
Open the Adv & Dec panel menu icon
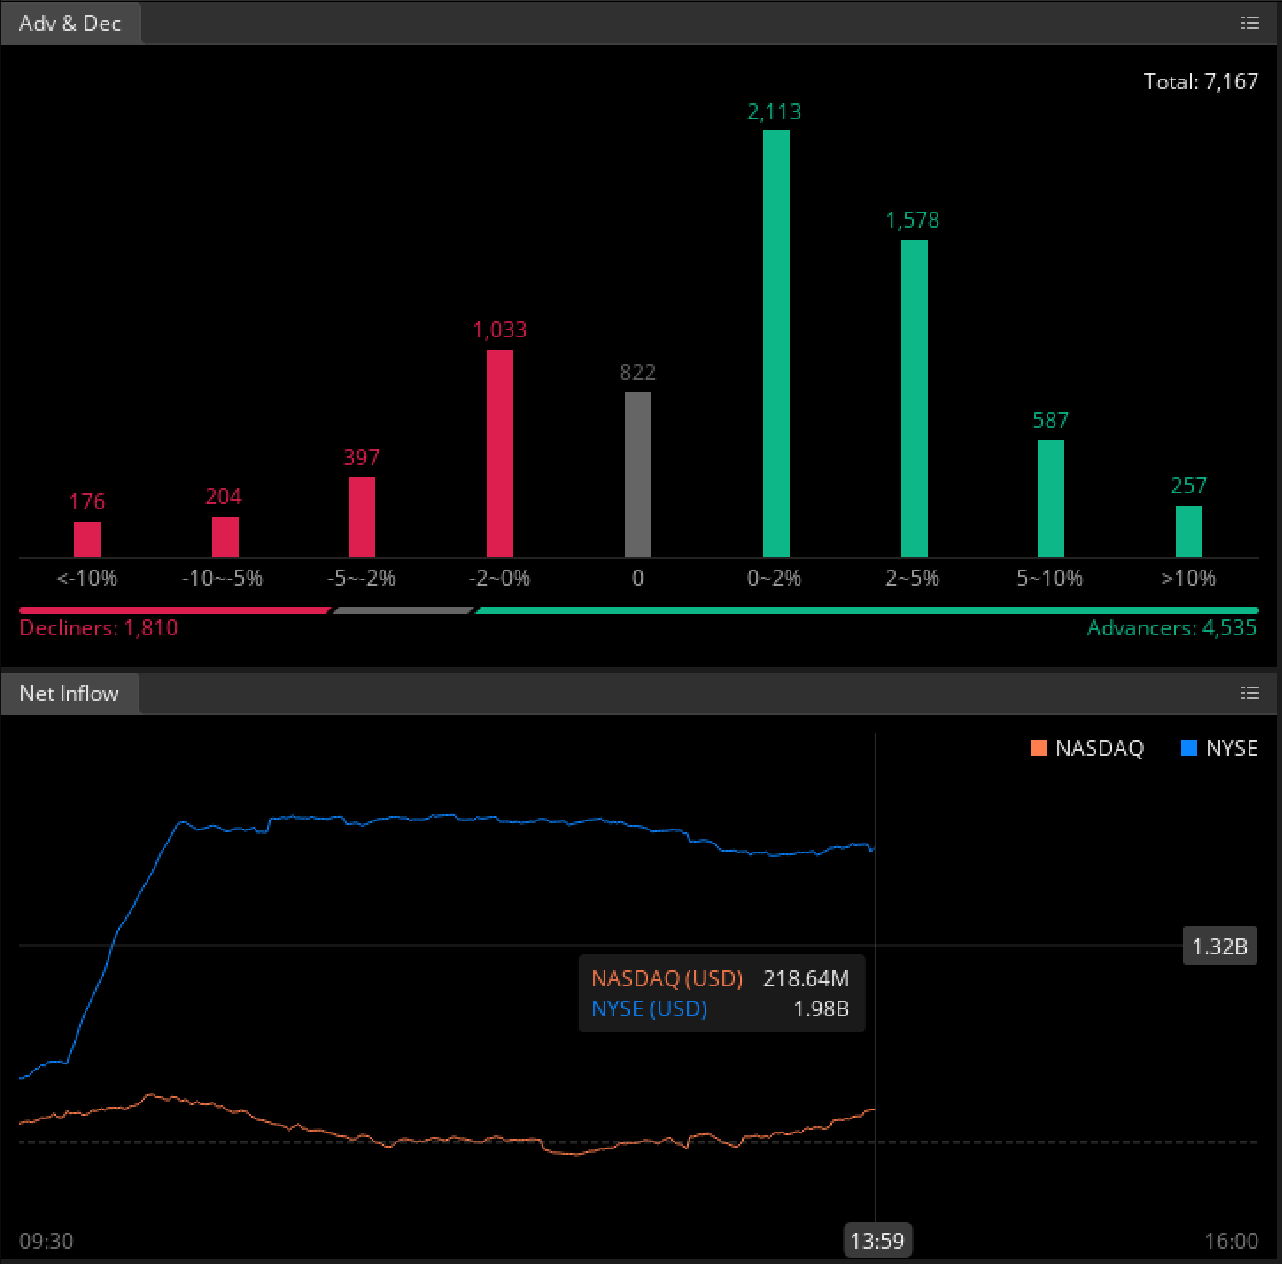coord(1249,23)
